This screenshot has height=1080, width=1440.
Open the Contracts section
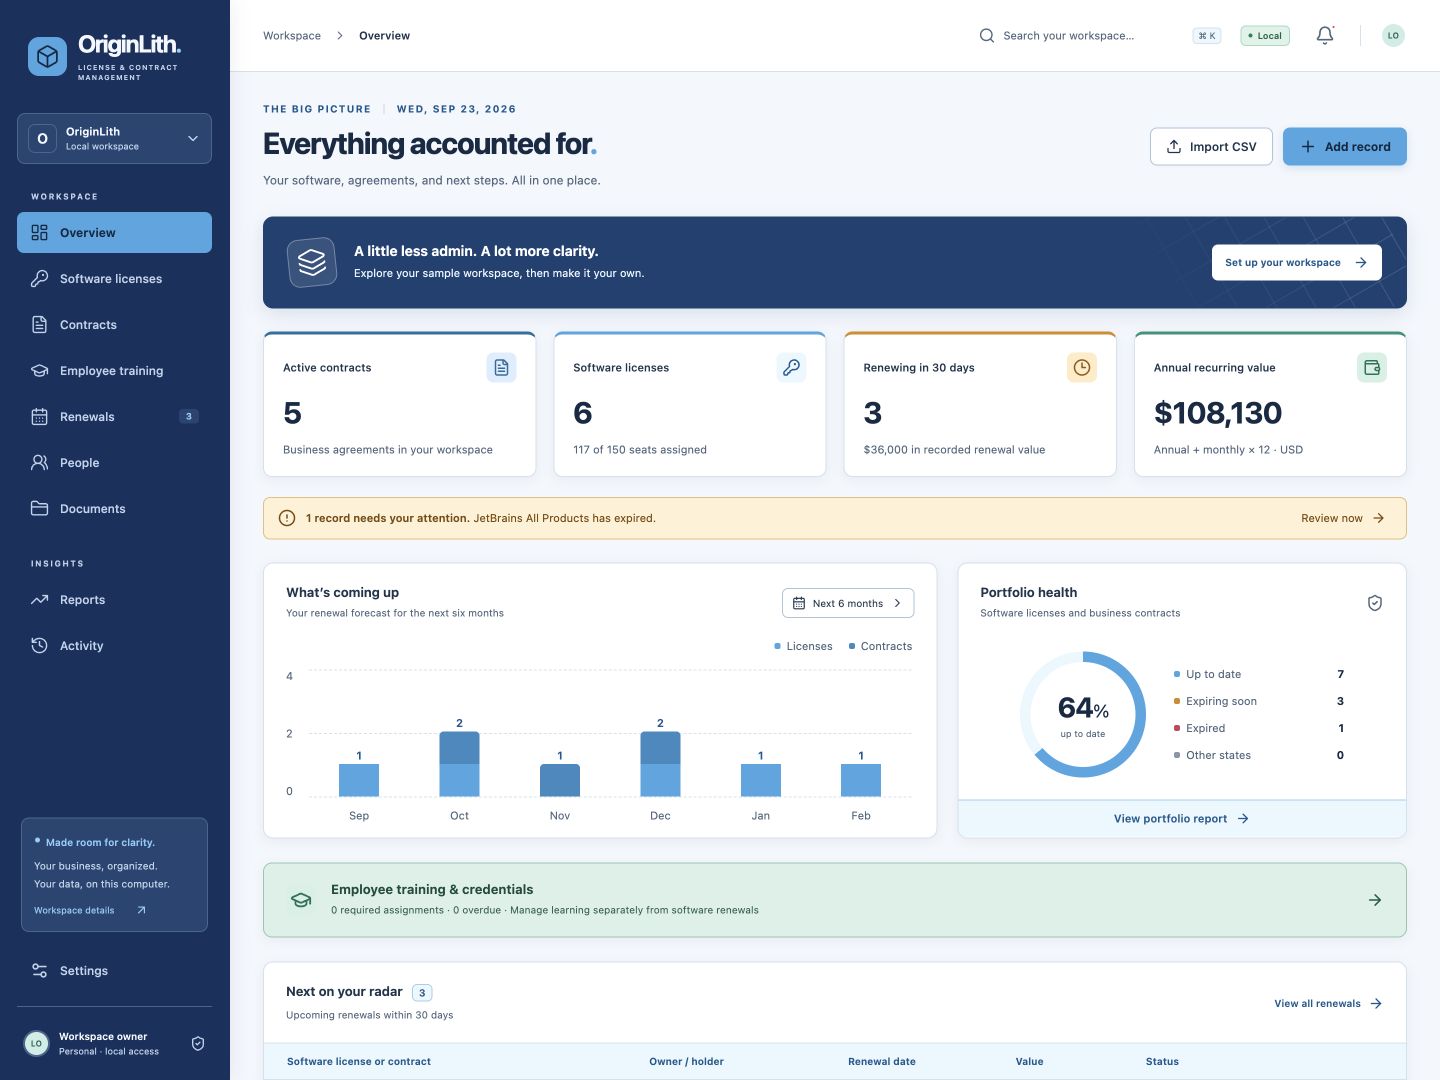pos(114,324)
